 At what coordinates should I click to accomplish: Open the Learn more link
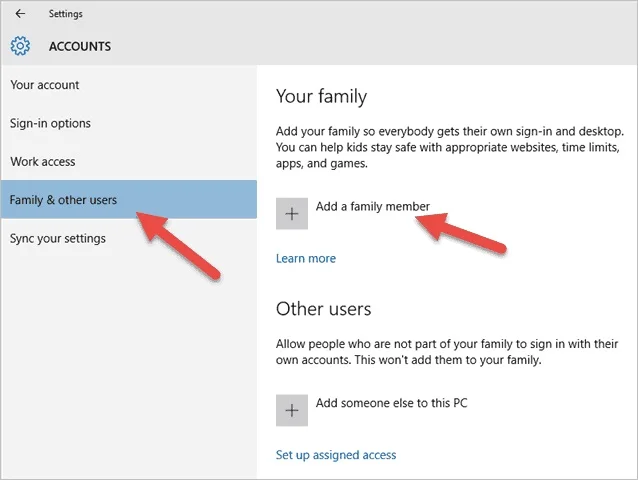(x=306, y=258)
